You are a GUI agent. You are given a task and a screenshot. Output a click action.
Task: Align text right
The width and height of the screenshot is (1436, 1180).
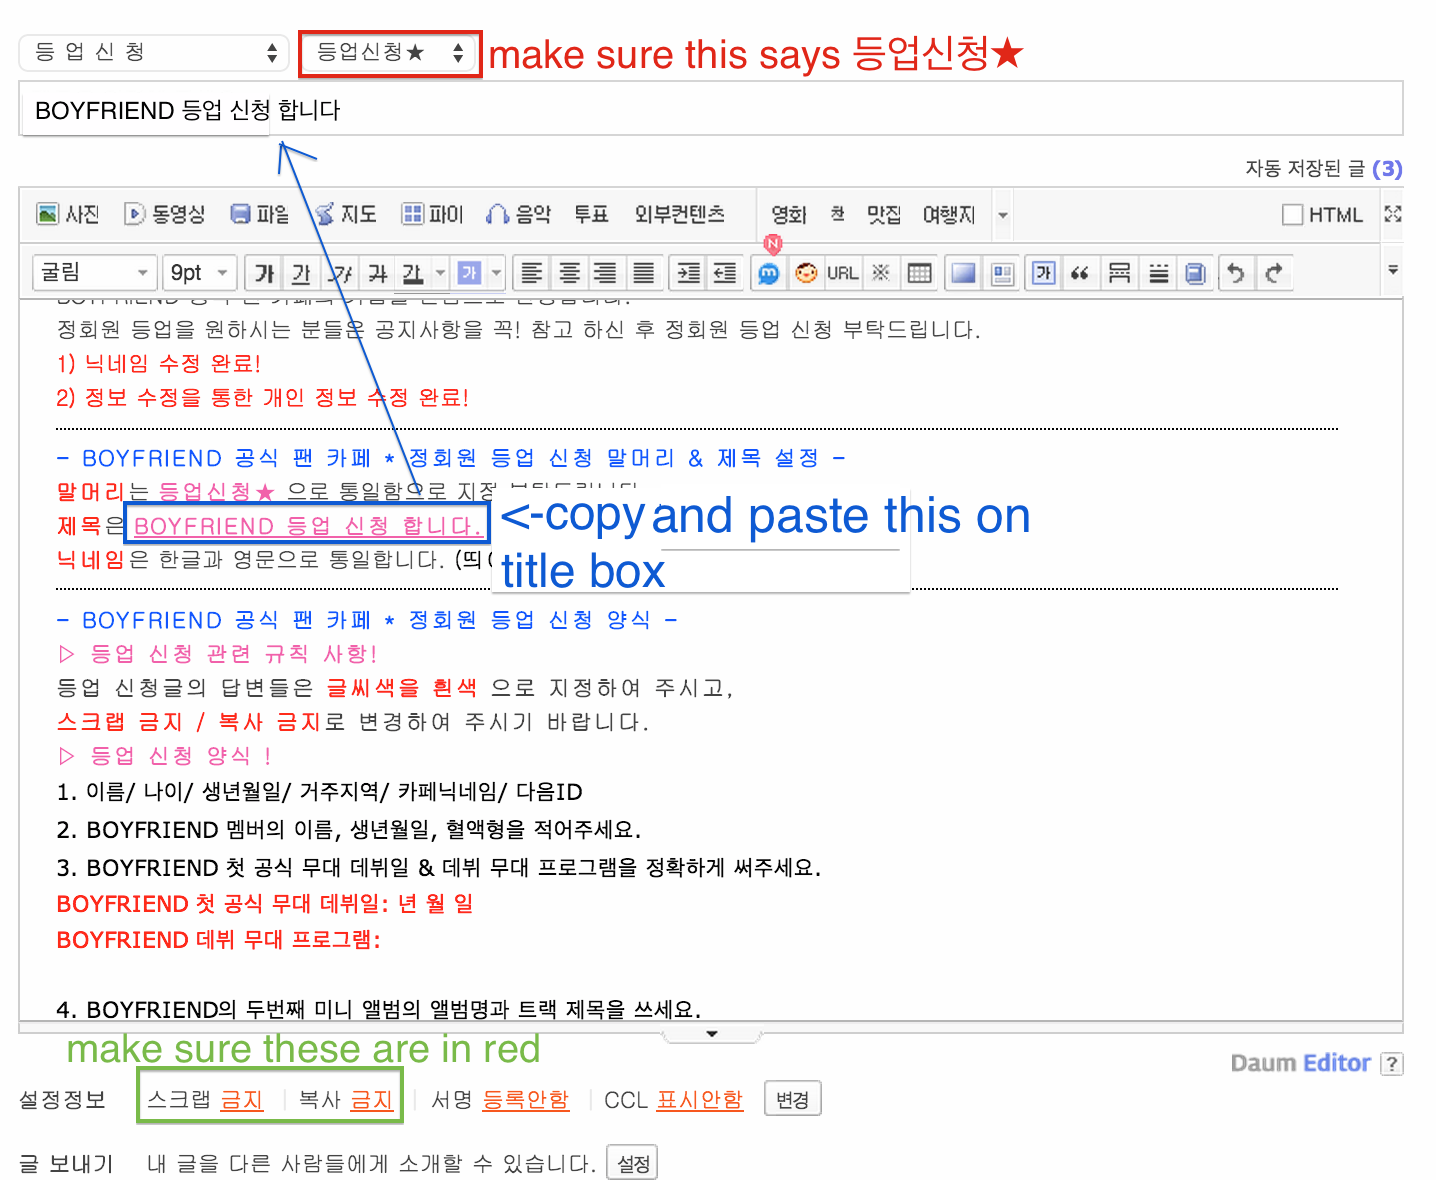[606, 273]
